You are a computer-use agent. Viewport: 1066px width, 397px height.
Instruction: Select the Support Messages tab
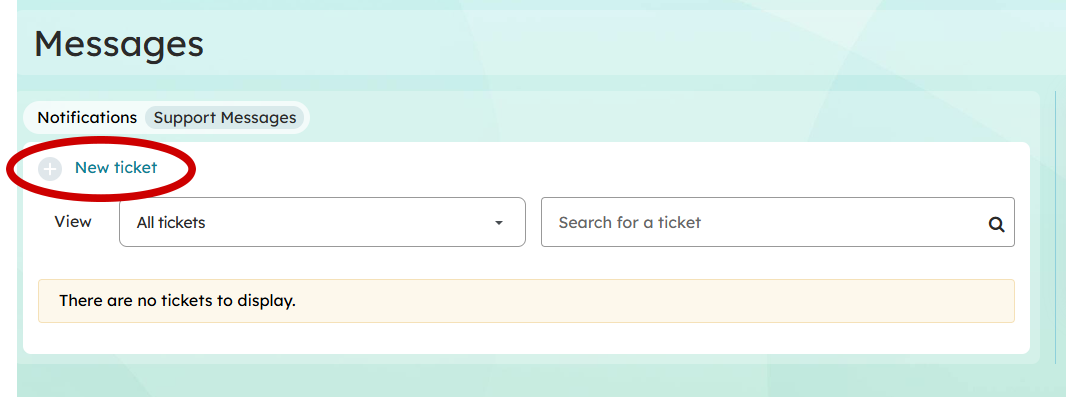click(x=225, y=118)
